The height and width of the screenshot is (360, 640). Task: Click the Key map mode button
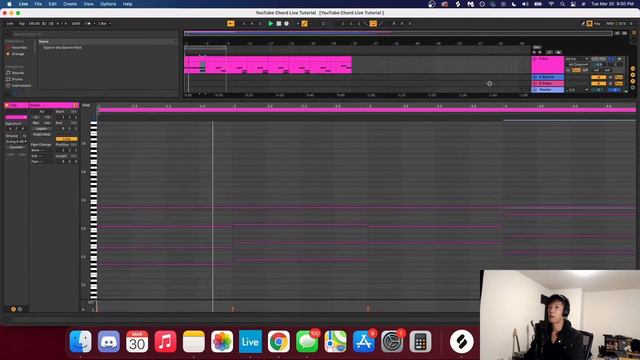click(598, 24)
